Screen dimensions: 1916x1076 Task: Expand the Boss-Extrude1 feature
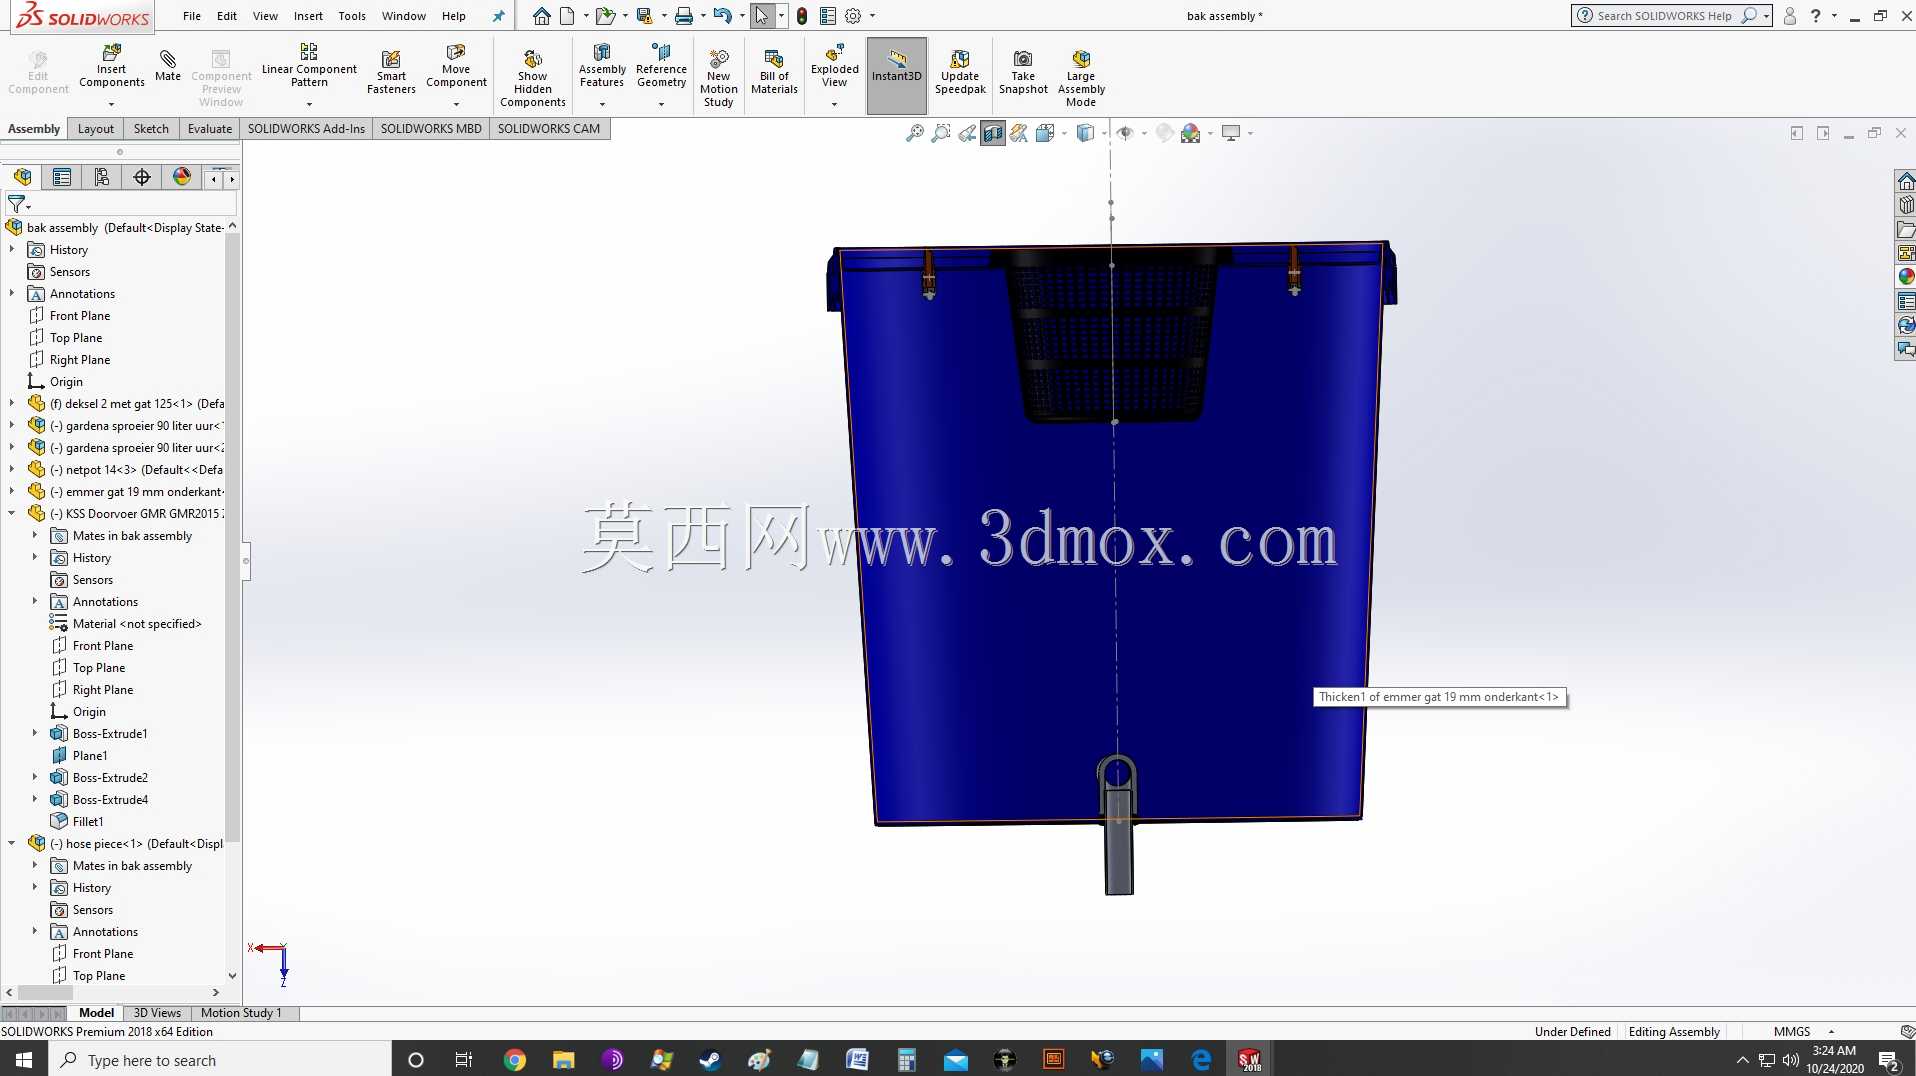(x=35, y=734)
